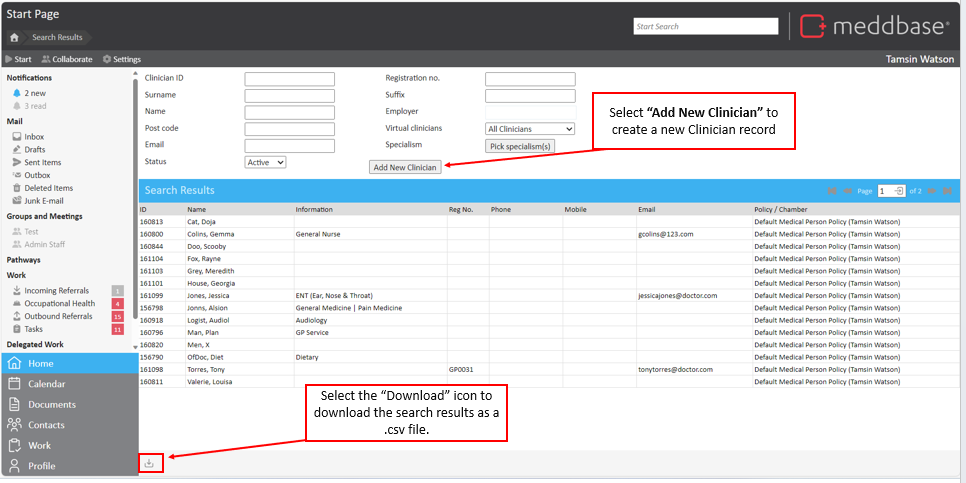Screen dimensions: 966x483
Task: Open the Inbox mail folder
Action: click(34, 136)
